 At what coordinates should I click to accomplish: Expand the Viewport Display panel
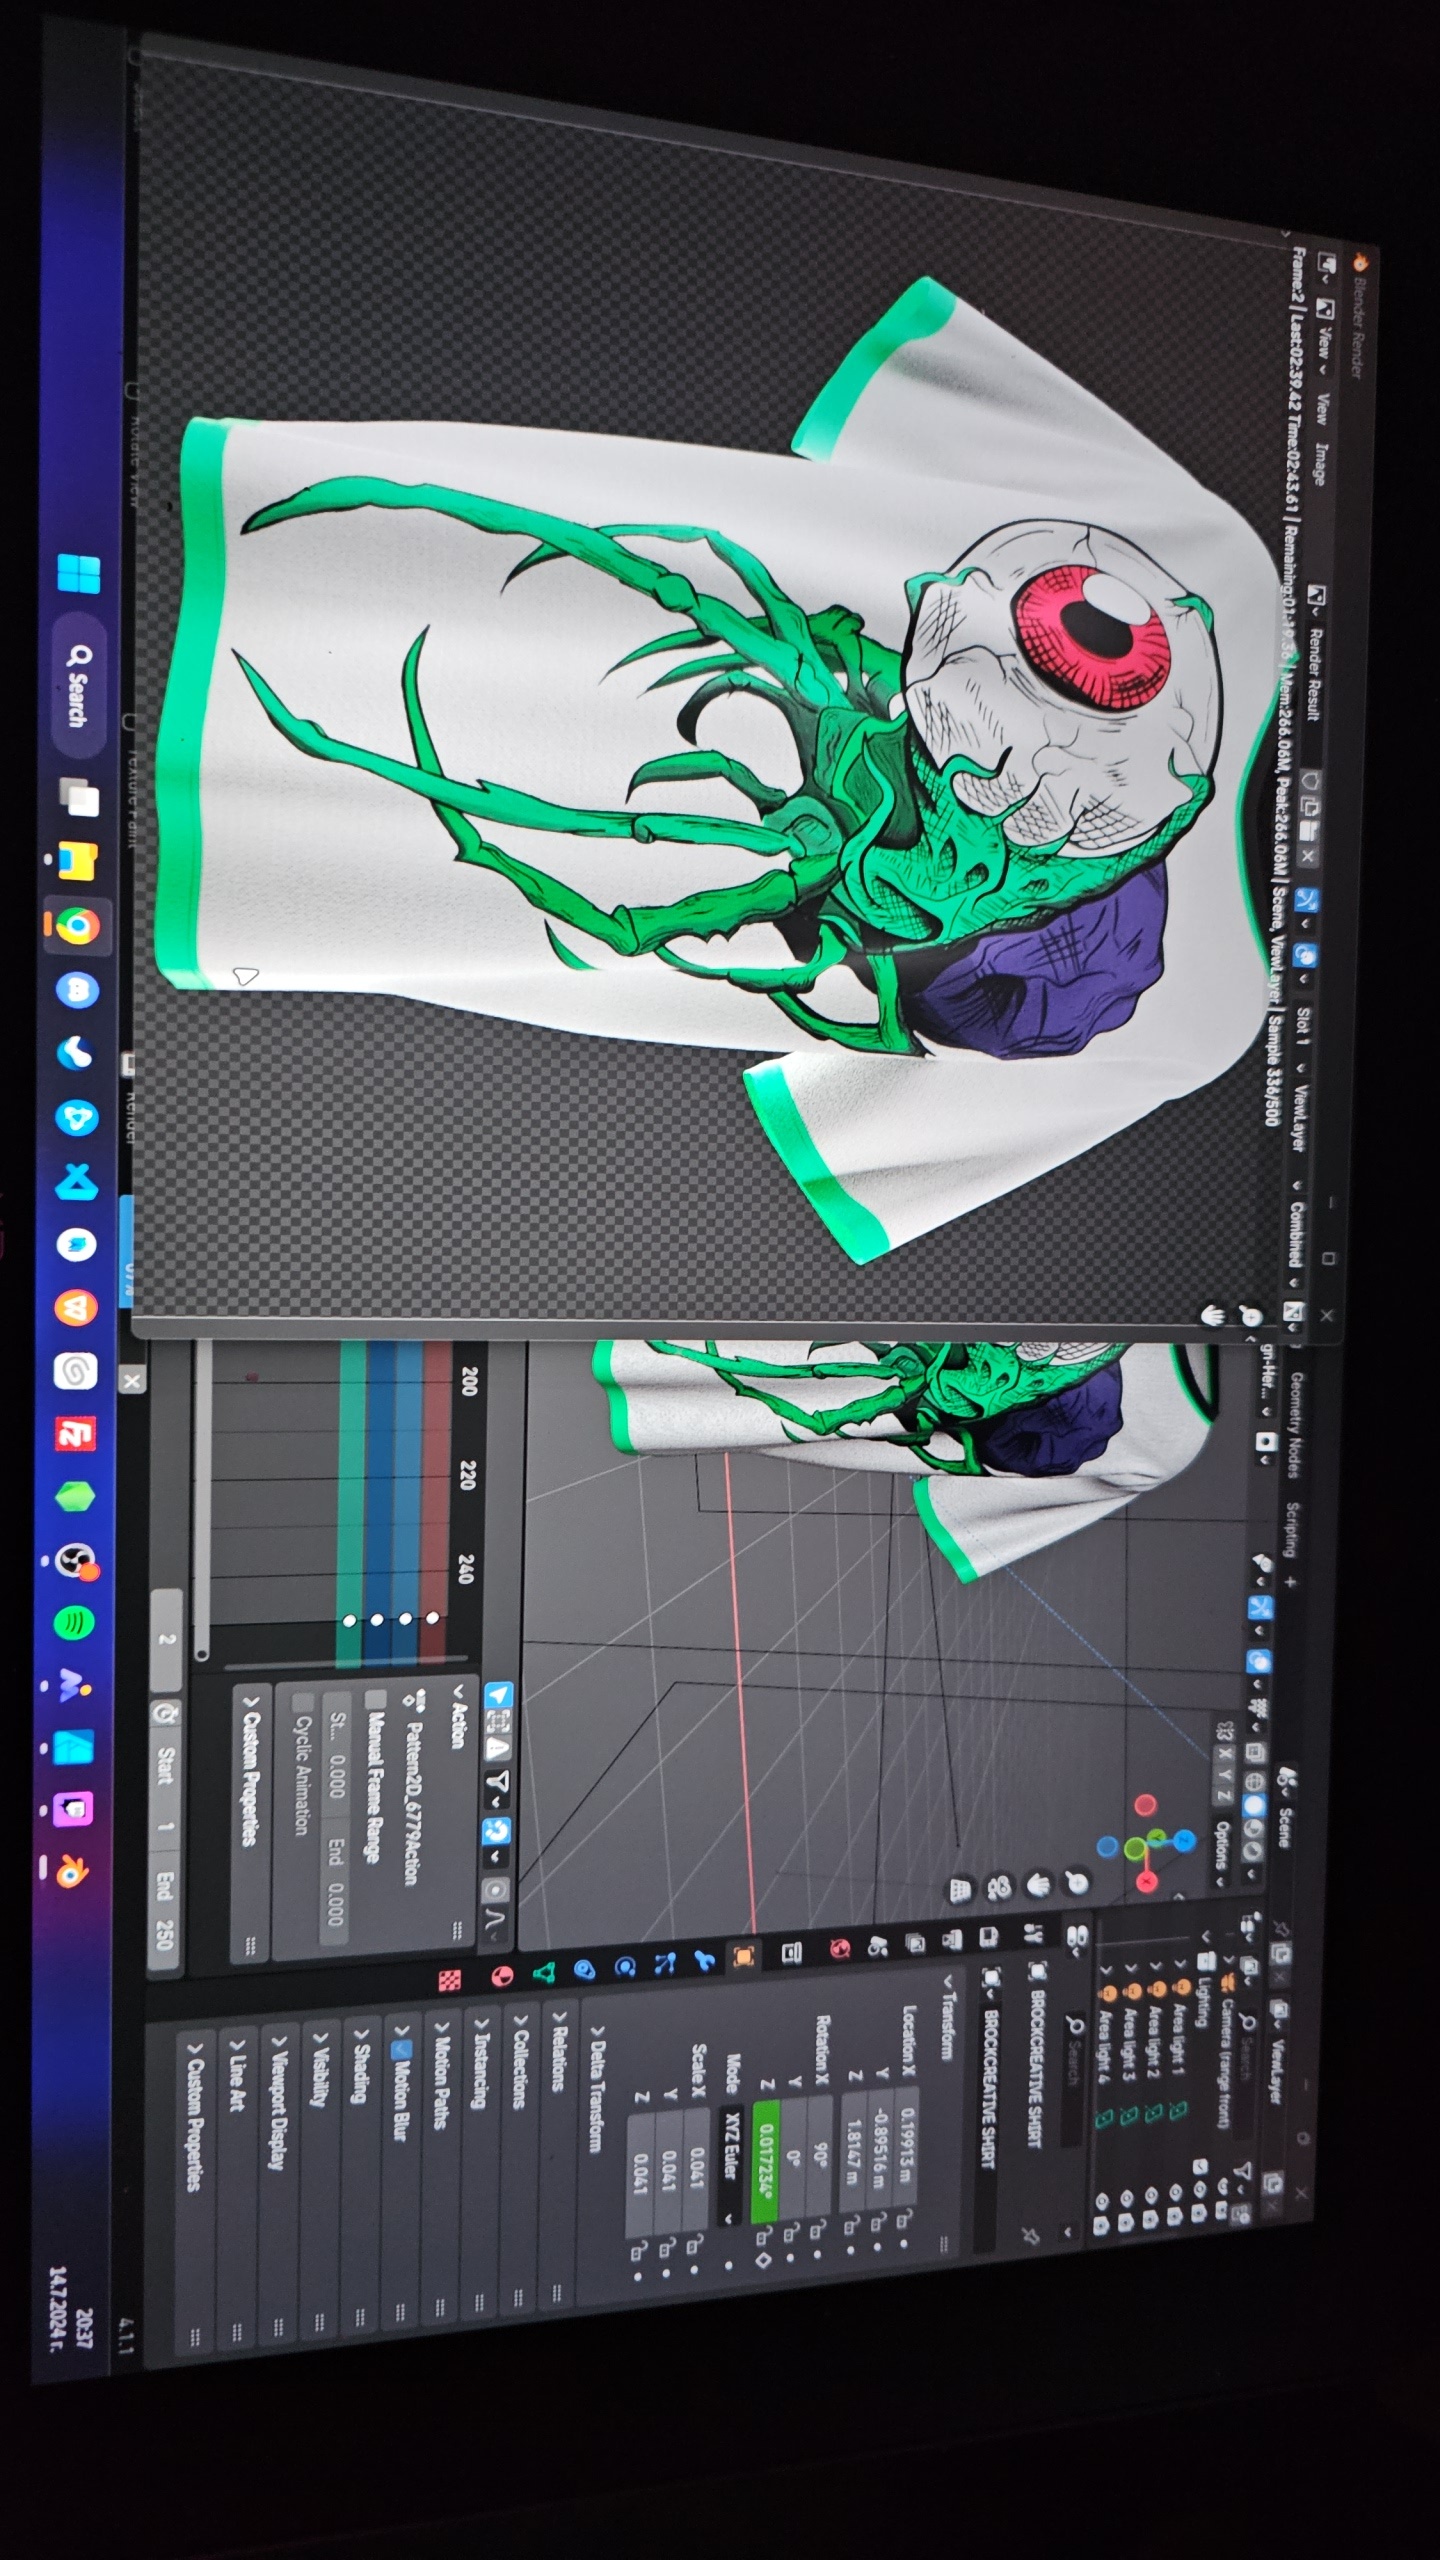tap(279, 2099)
